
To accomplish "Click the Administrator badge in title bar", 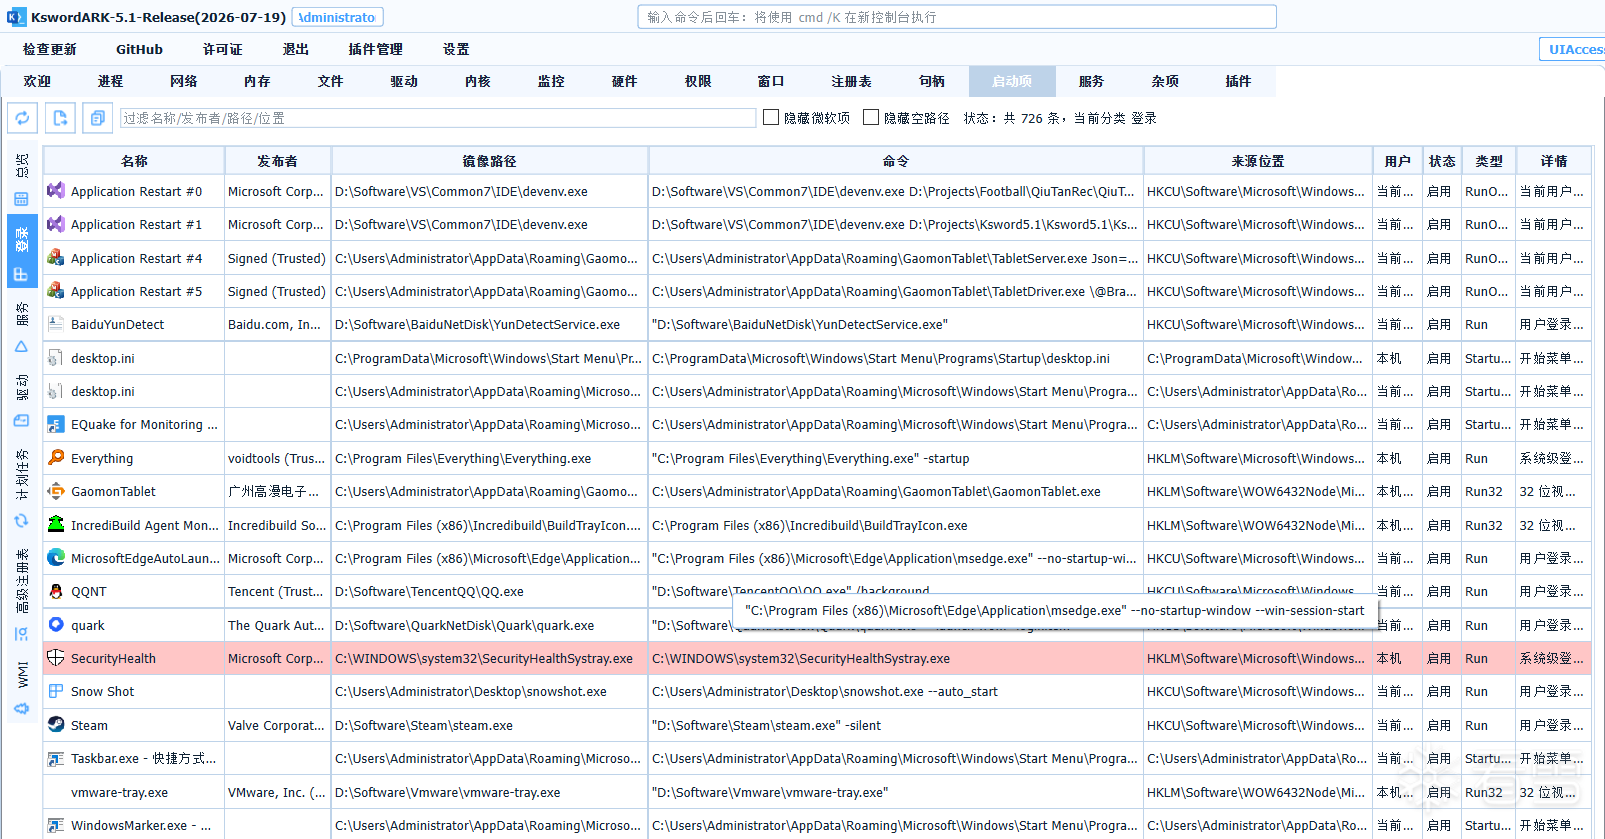I will 337,17.
